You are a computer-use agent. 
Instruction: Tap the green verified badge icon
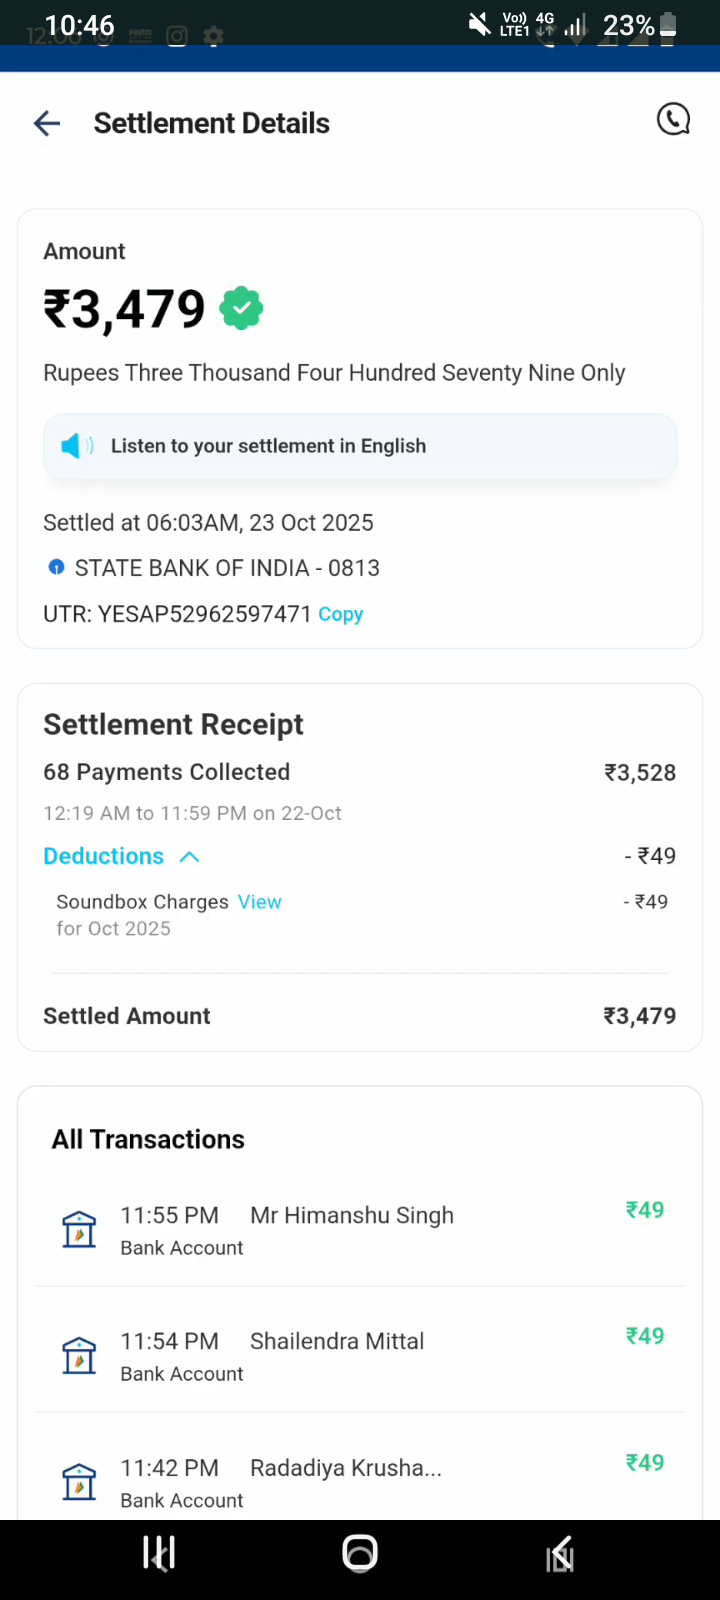tap(241, 308)
